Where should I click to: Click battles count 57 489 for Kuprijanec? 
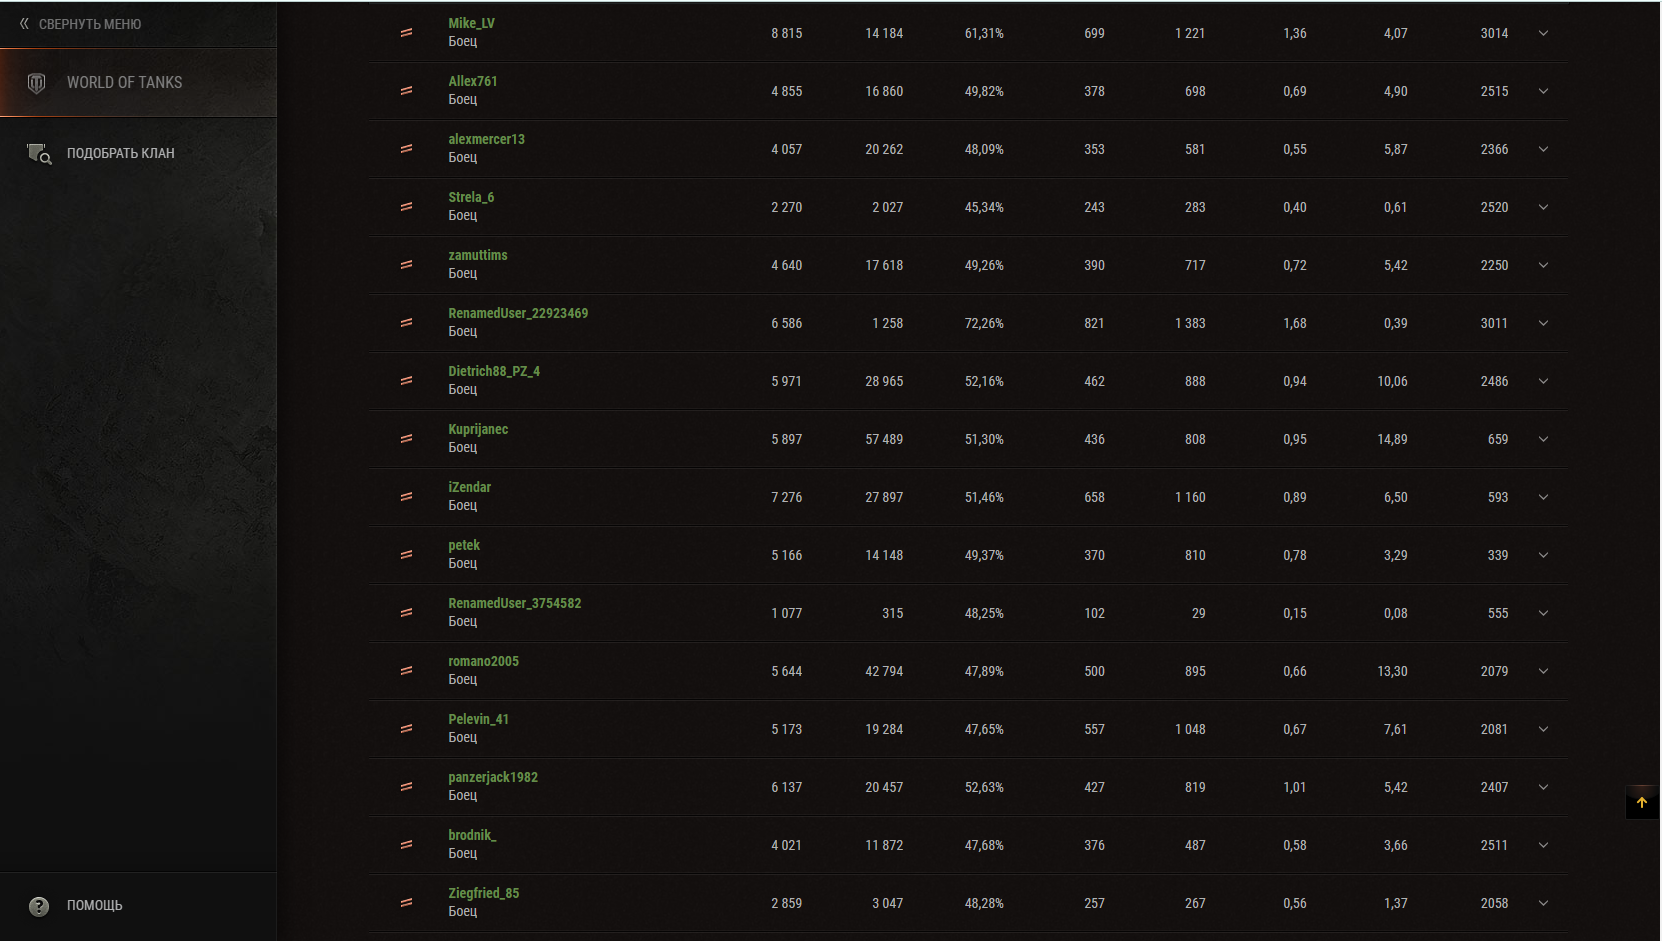click(x=884, y=439)
